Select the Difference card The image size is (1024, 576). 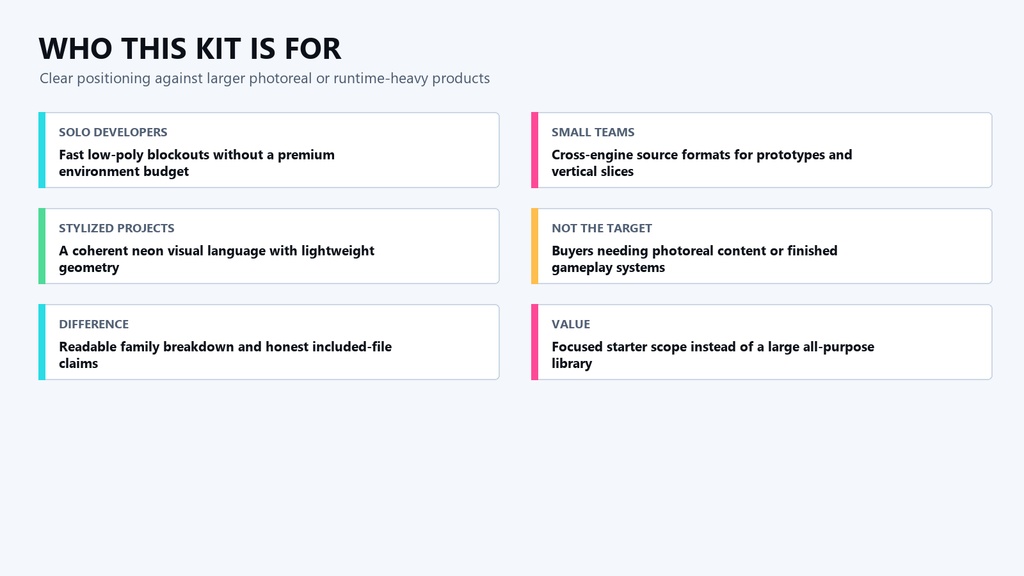[x=269, y=342]
